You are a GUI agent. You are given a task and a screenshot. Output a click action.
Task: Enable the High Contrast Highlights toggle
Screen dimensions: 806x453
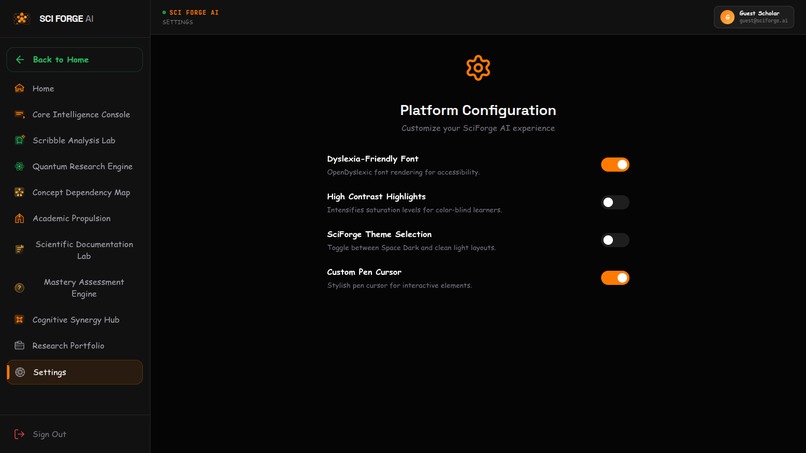(615, 202)
